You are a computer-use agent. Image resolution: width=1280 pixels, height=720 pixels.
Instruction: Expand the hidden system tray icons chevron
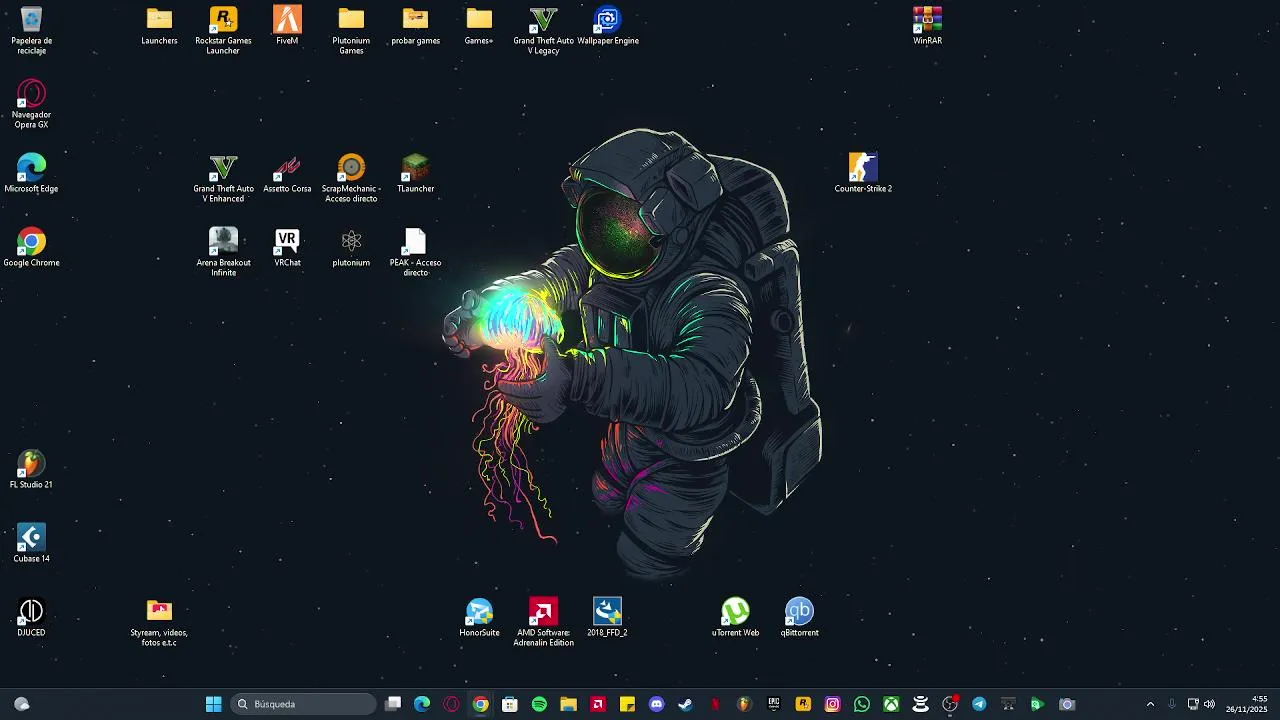[1150, 704]
